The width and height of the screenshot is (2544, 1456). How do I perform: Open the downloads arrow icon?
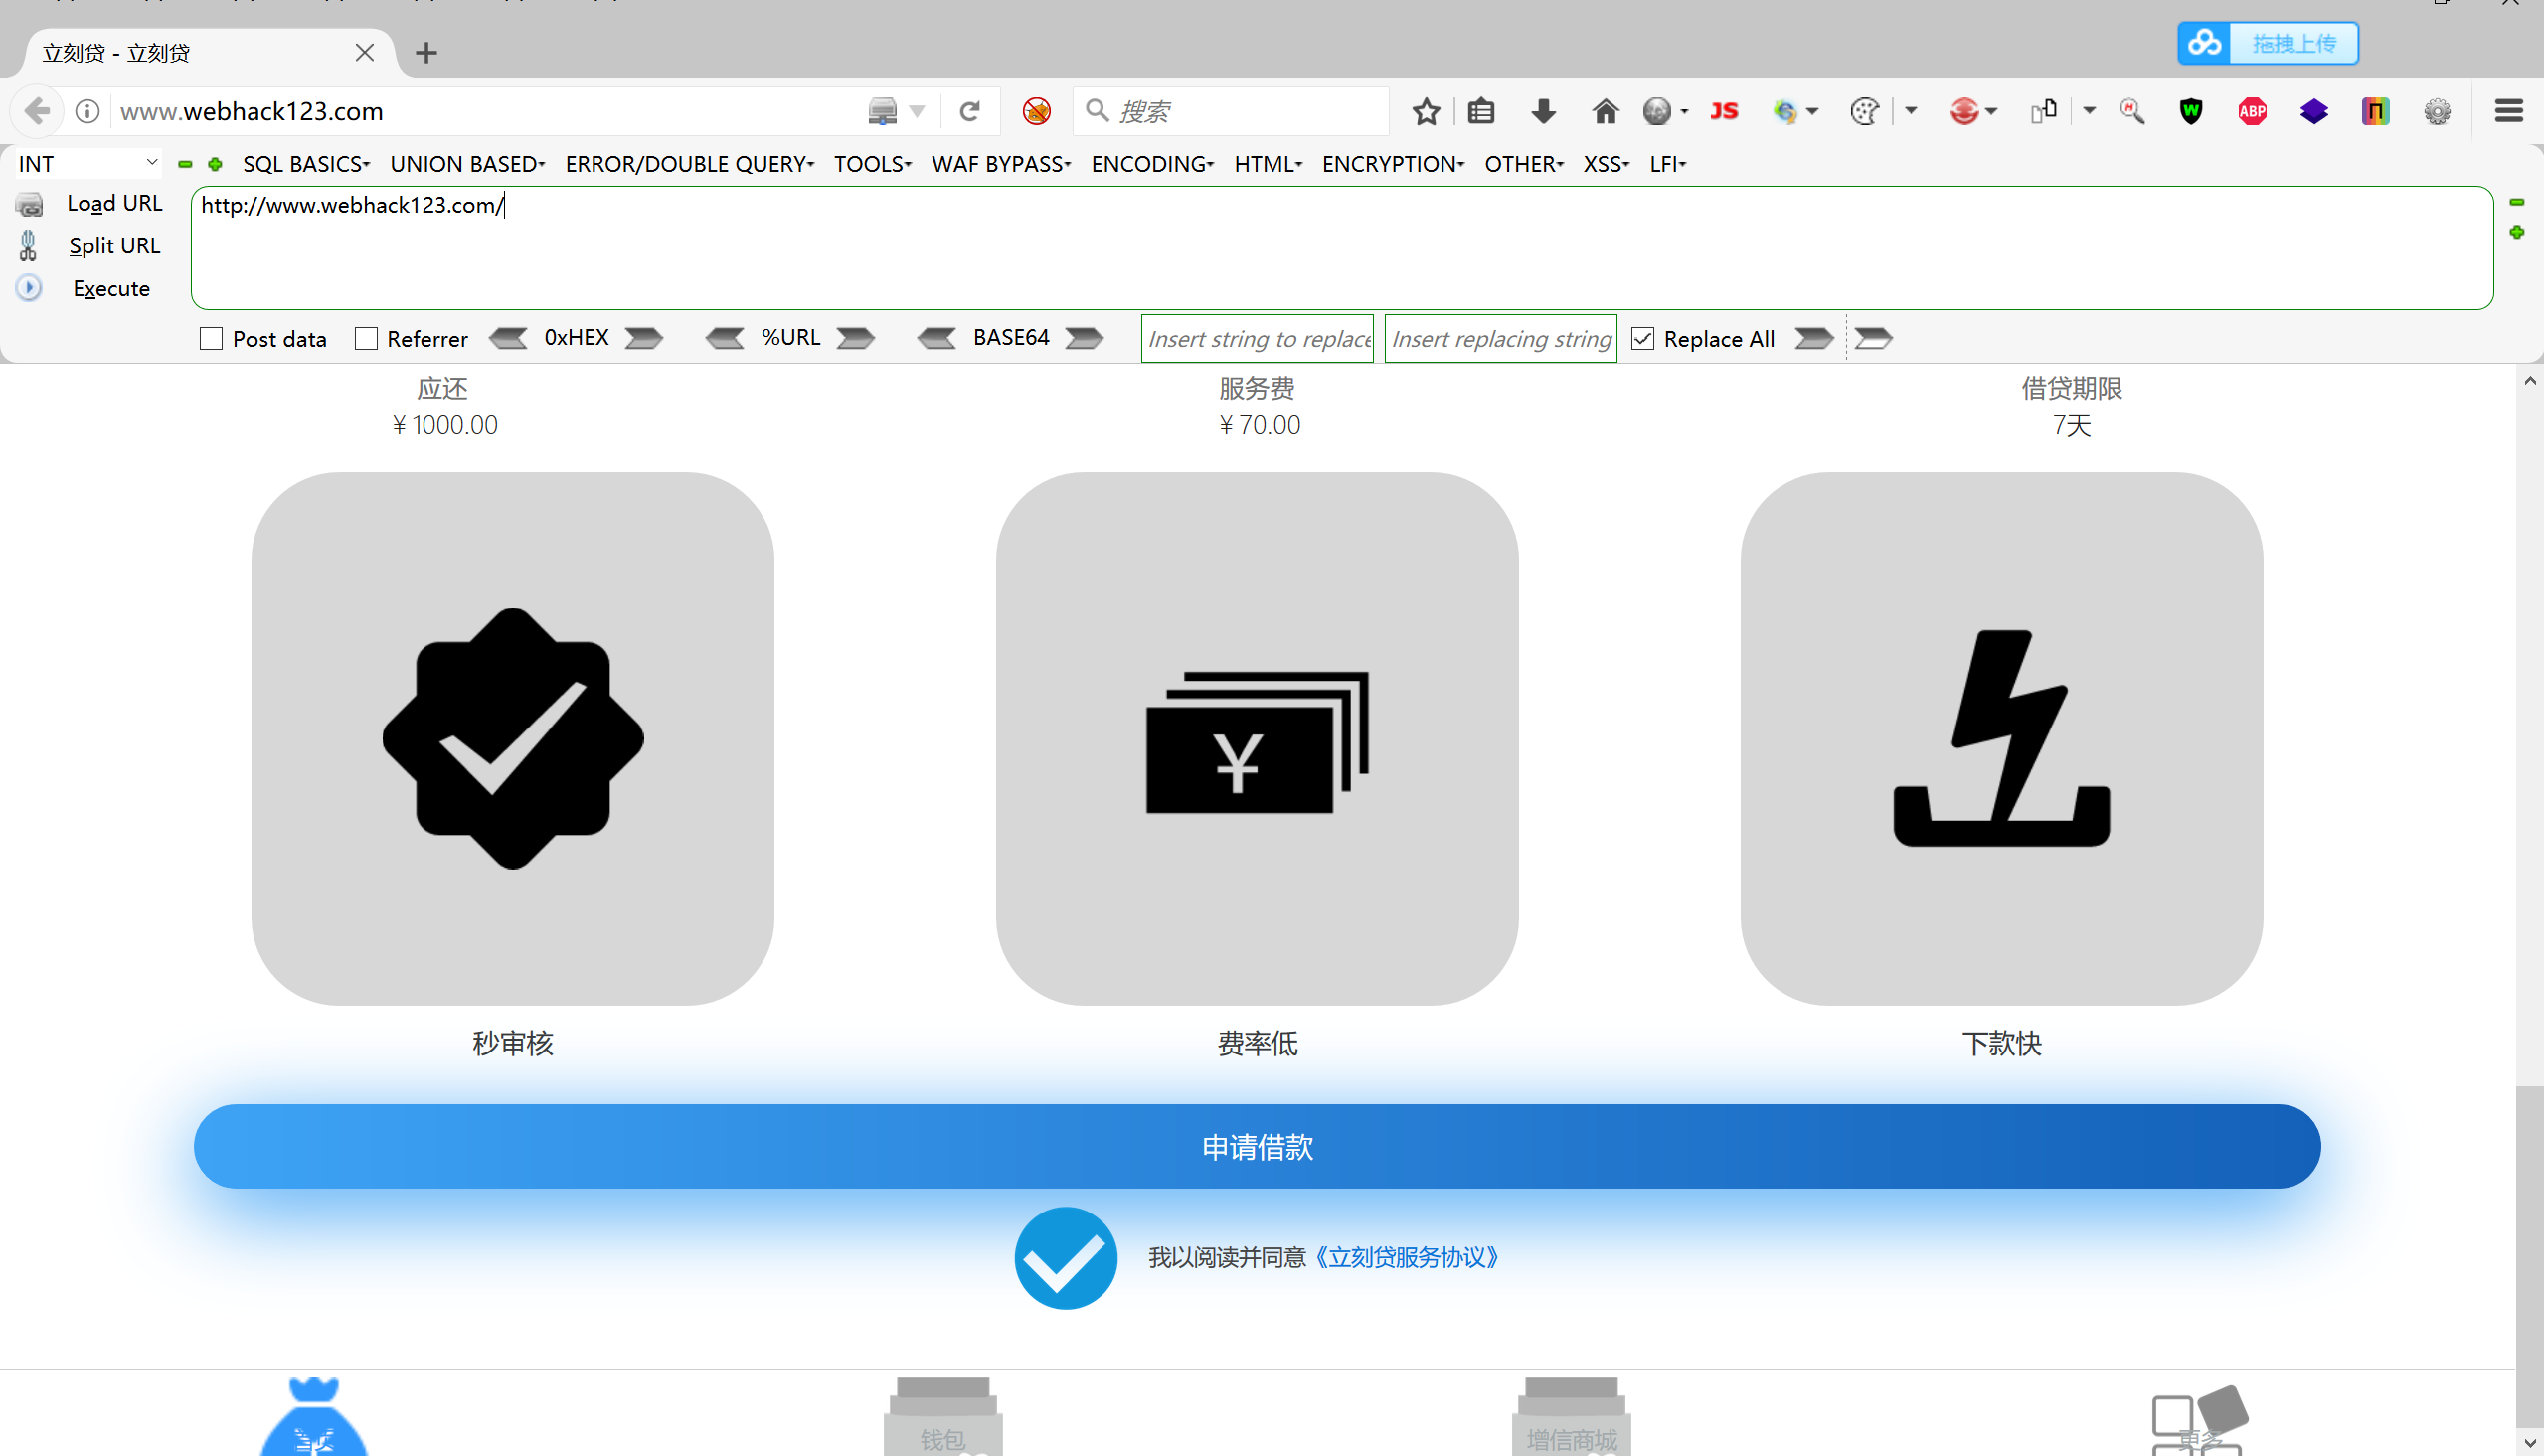coord(1543,111)
